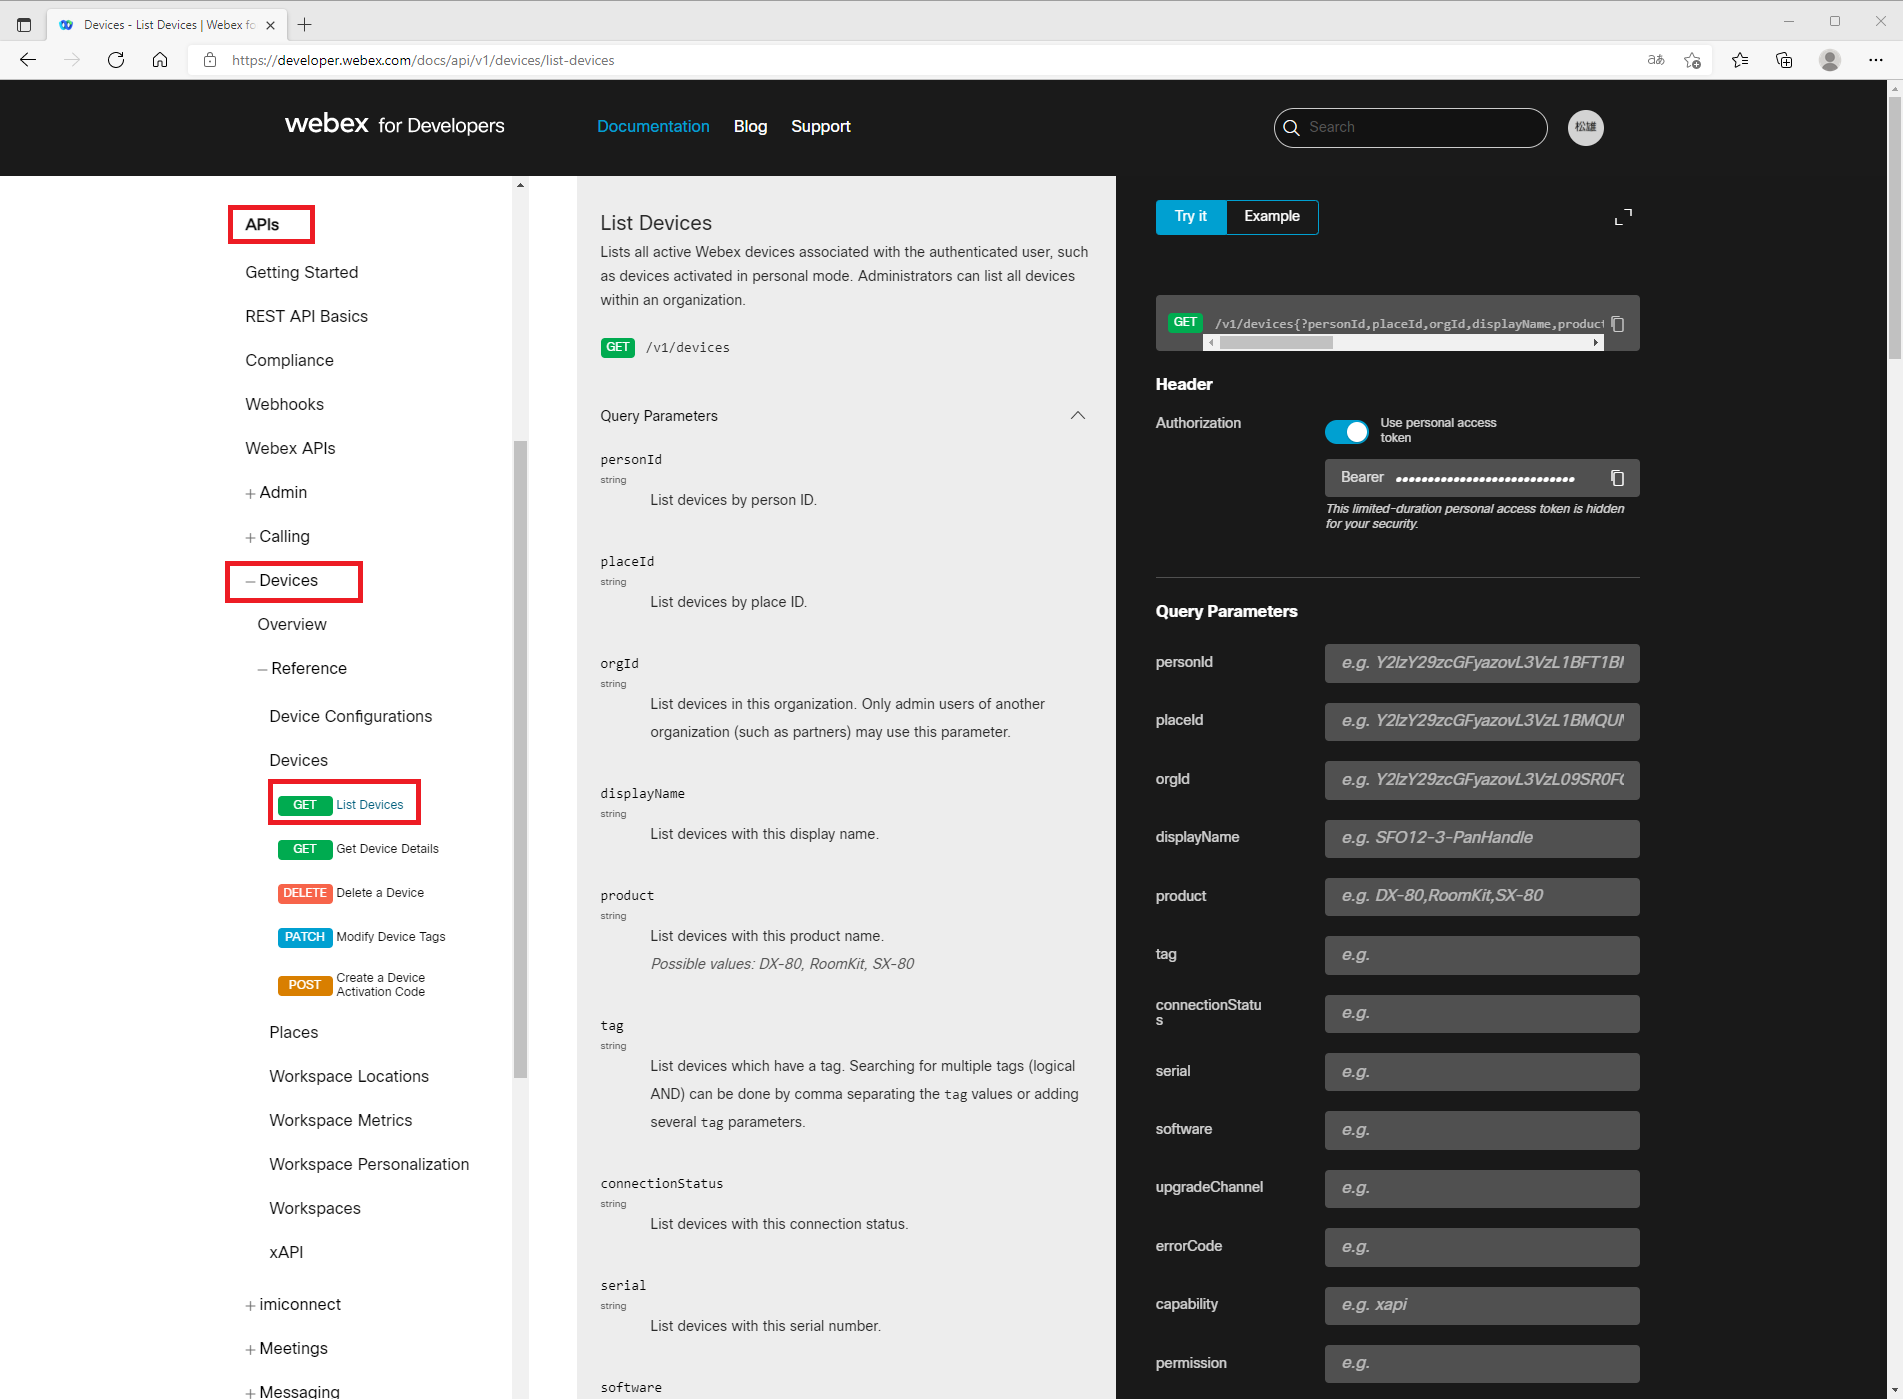
Task: Toggle Use personal access token switch
Action: (x=1346, y=431)
